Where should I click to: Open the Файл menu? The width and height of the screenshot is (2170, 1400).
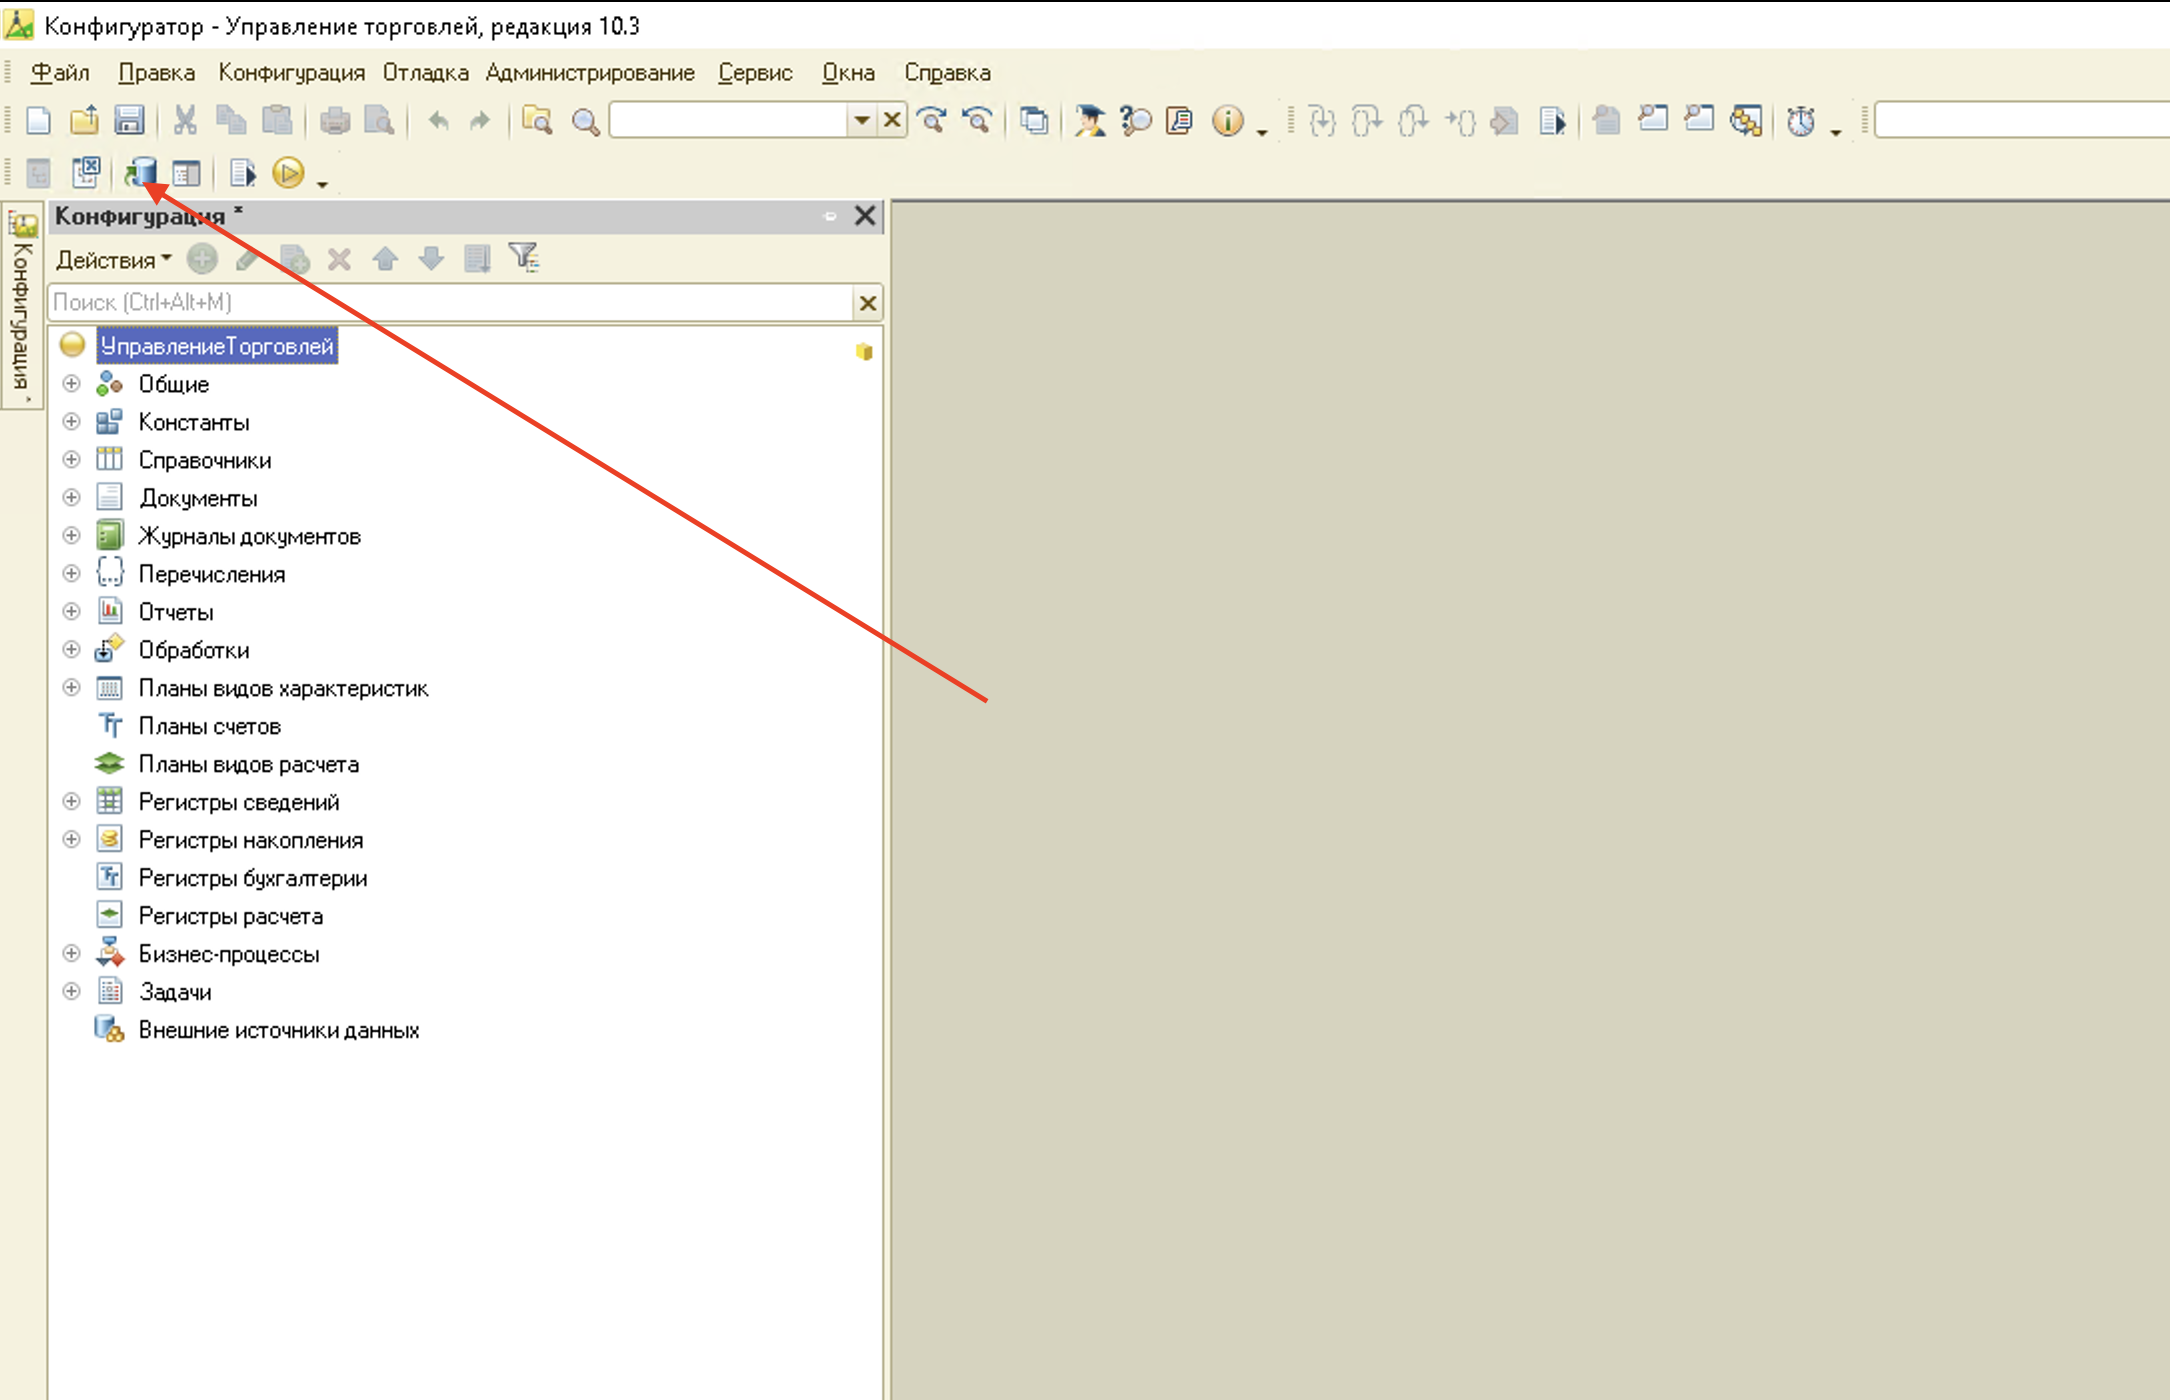[x=60, y=72]
